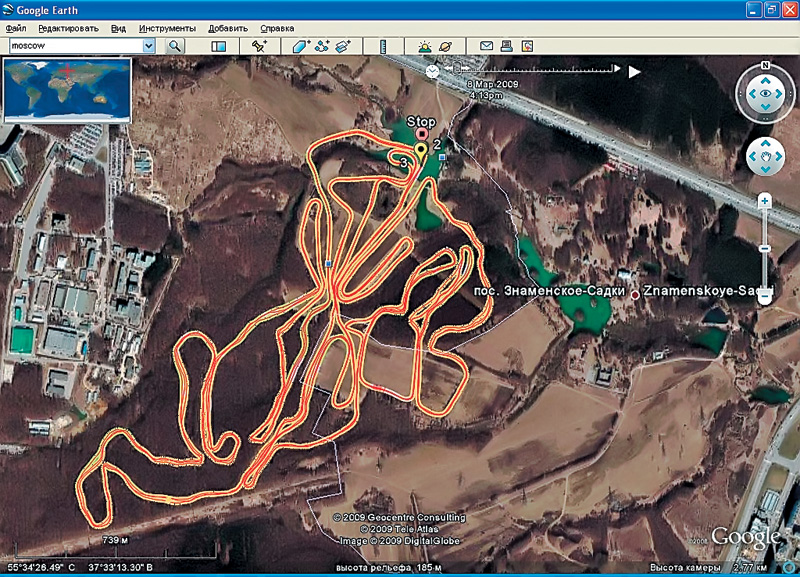Click the N north-up compass button

point(765,65)
